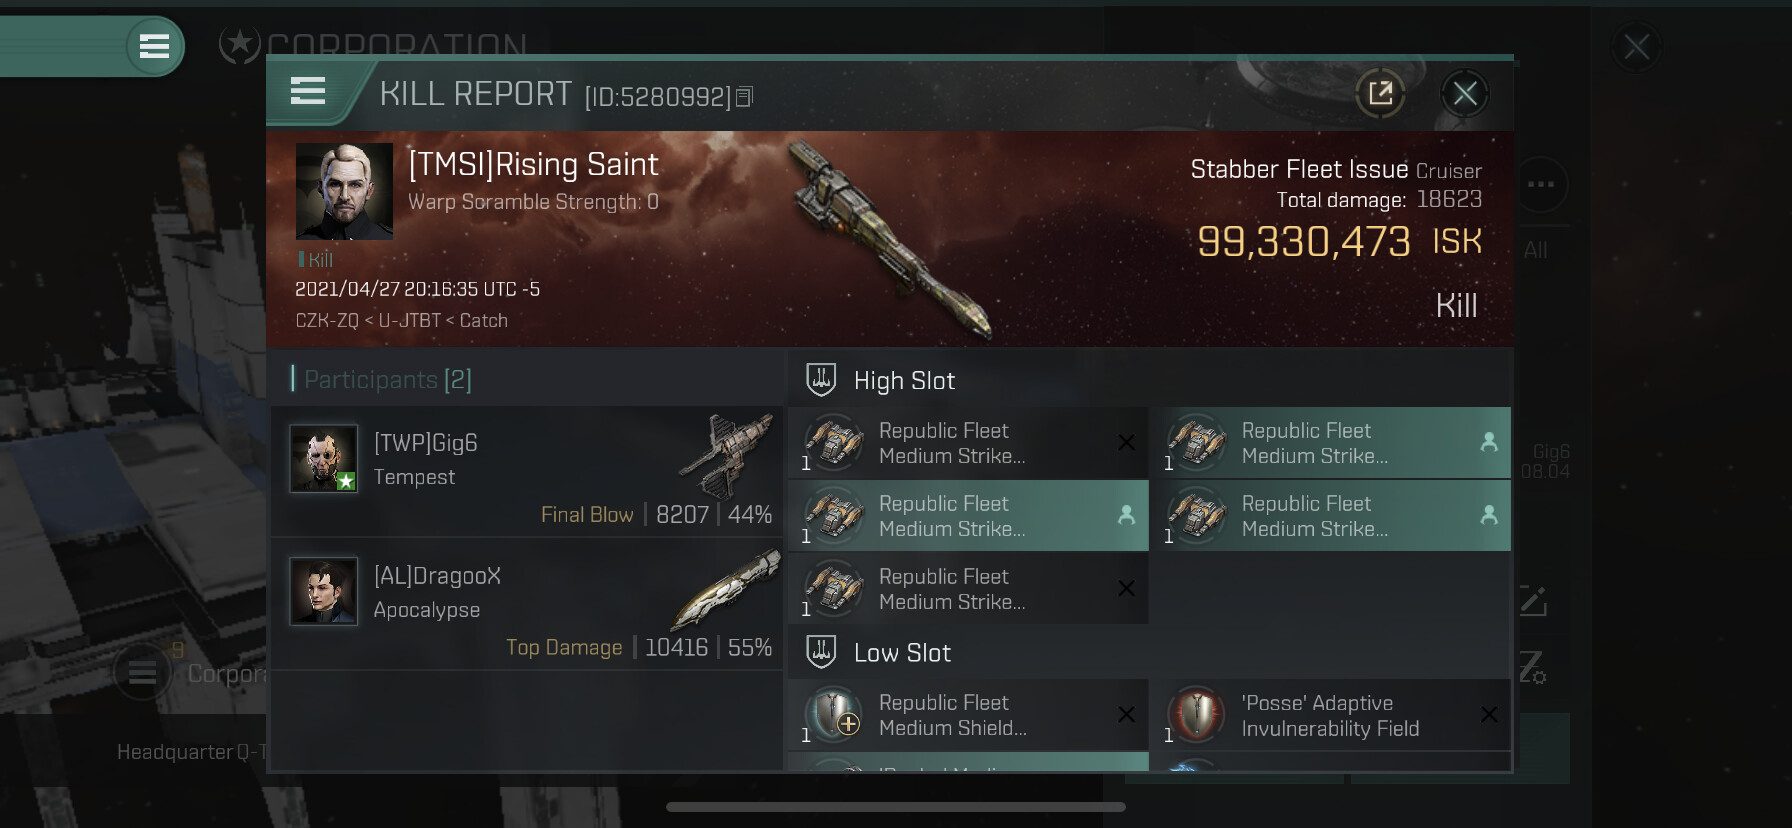Open the kill report hamburger menu
This screenshot has width=1792, height=828.
(308, 91)
